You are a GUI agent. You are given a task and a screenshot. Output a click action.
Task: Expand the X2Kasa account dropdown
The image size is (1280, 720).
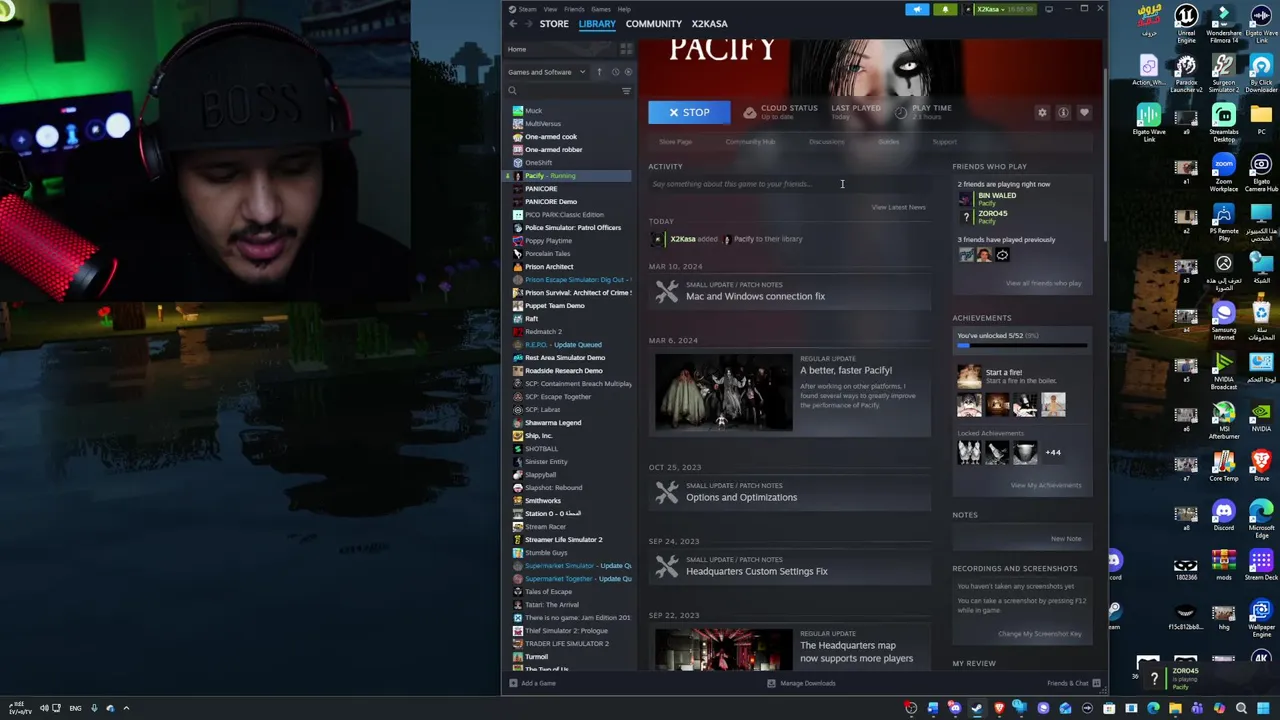[1005, 9]
